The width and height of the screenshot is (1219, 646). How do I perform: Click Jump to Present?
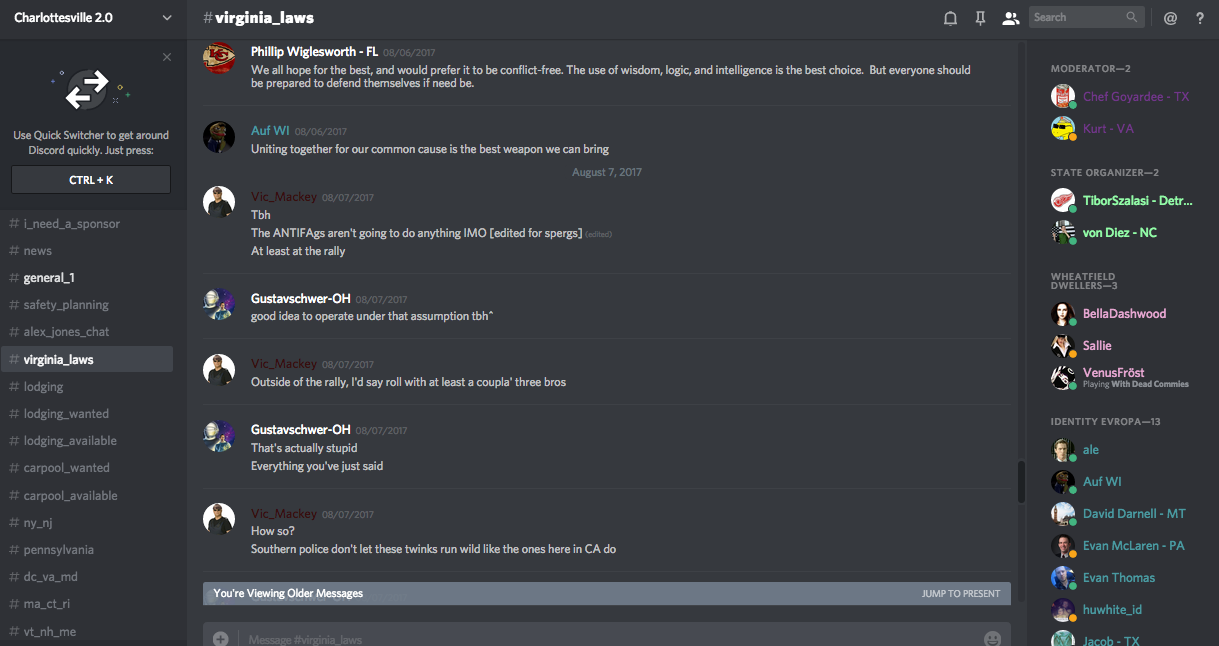click(960, 594)
